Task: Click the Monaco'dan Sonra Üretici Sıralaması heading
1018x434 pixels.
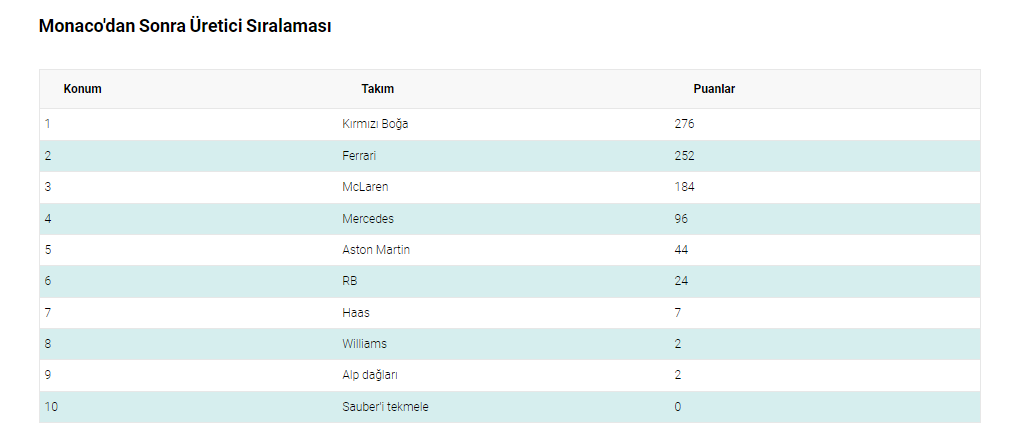Action: pyautogui.click(x=184, y=27)
